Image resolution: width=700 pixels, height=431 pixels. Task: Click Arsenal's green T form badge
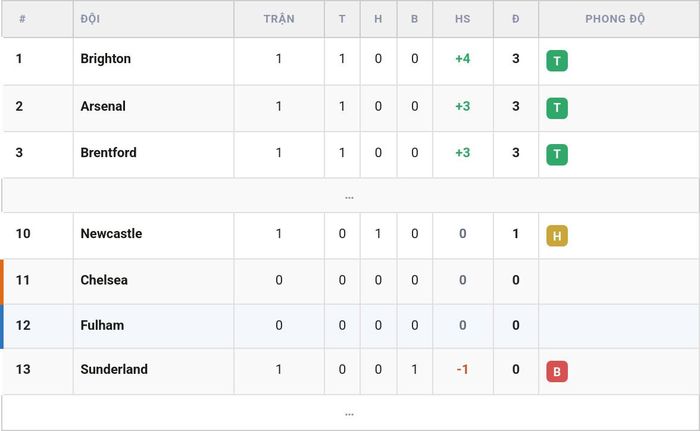point(557,108)
